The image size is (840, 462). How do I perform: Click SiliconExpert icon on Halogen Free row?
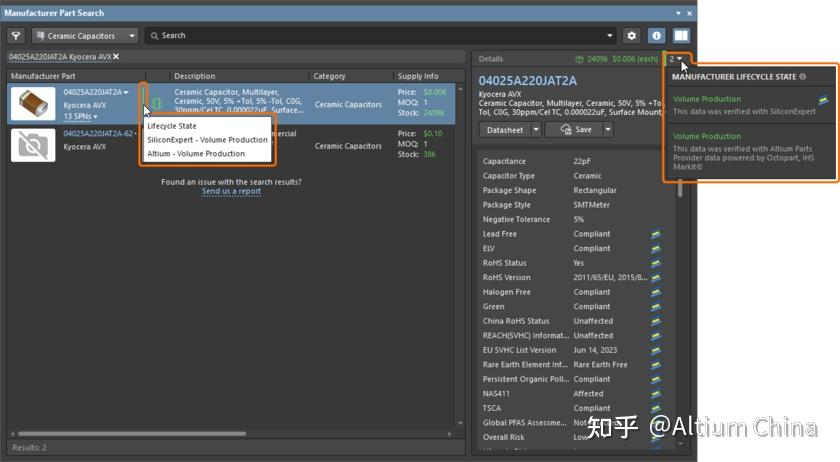[656, 292]
